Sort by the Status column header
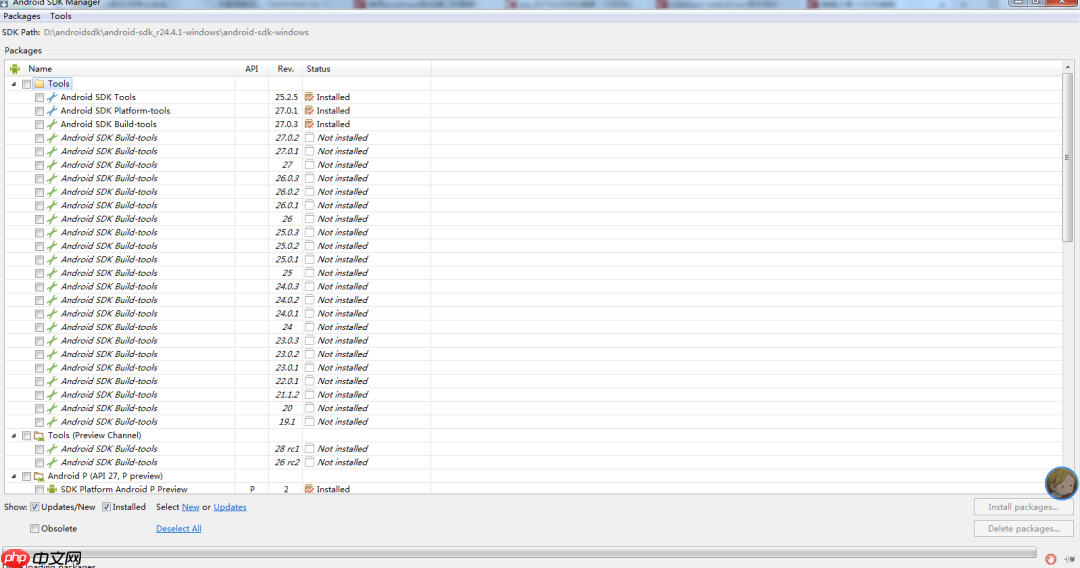Image resolution: width=1080 pixels, height=568 pixels. [318, 69]
